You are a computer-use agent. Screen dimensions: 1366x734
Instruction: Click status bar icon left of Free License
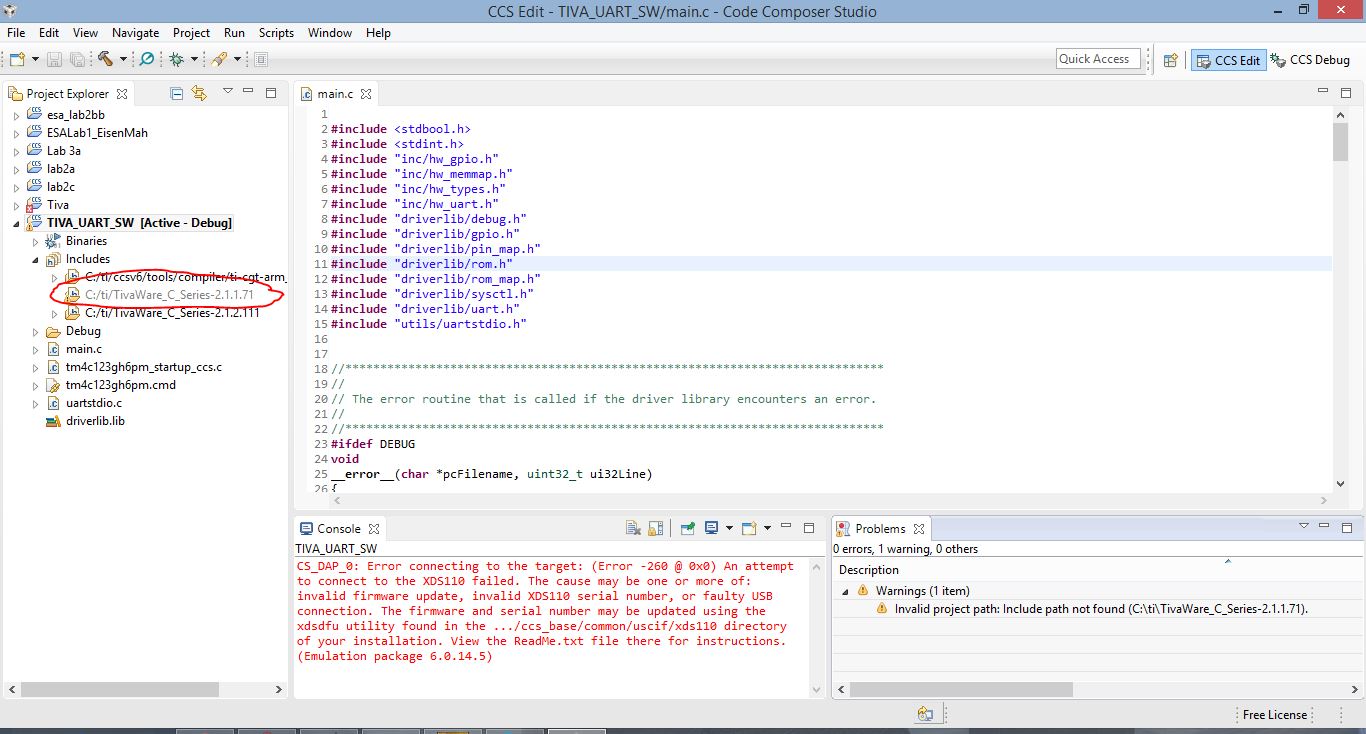pos(926,714)
